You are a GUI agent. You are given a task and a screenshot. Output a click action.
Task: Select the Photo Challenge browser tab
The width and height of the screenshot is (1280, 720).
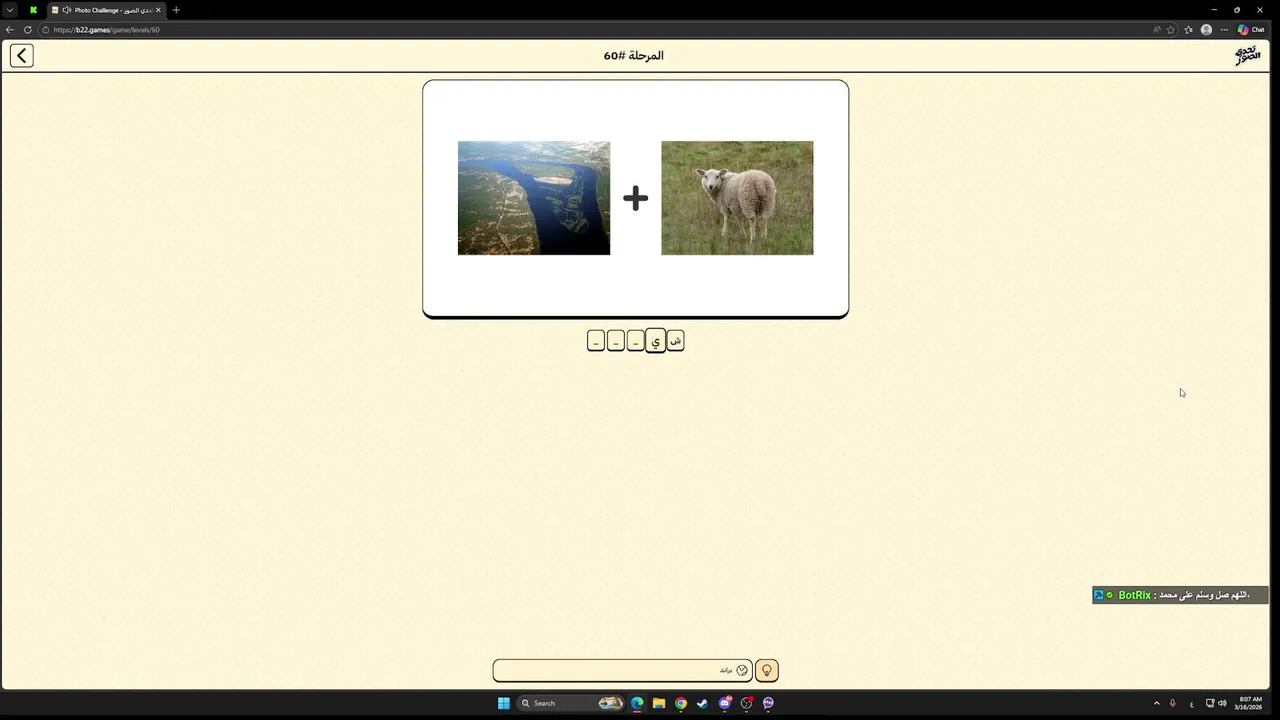coord(107,10)
